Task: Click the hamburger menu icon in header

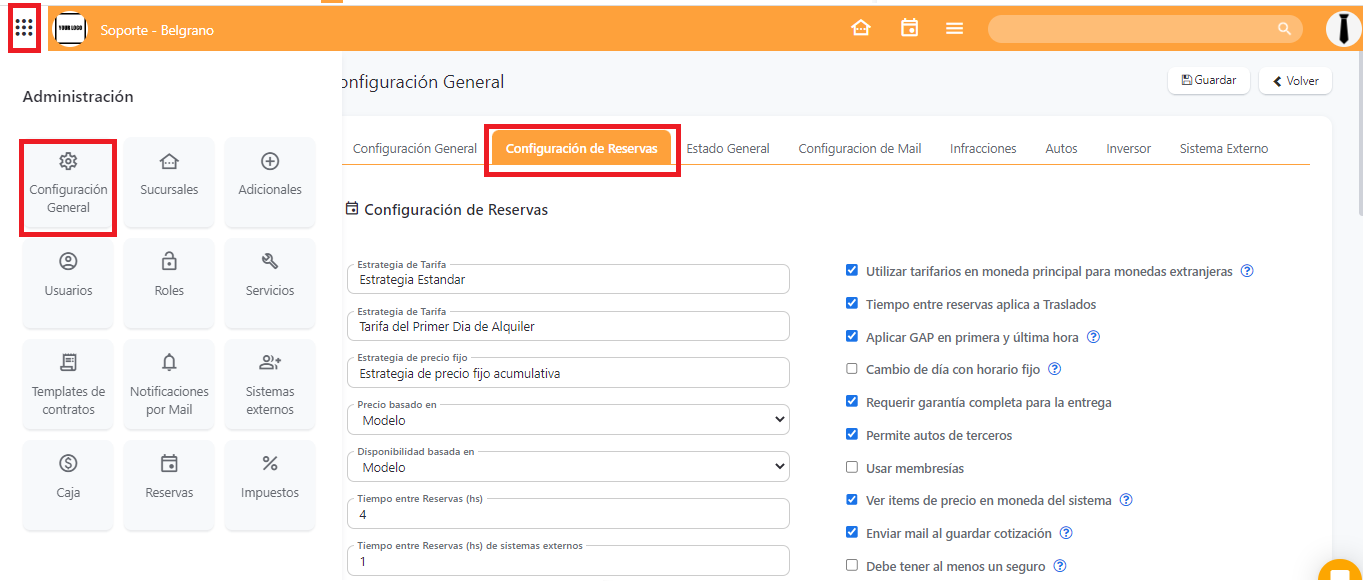Action: click(954, 28)
